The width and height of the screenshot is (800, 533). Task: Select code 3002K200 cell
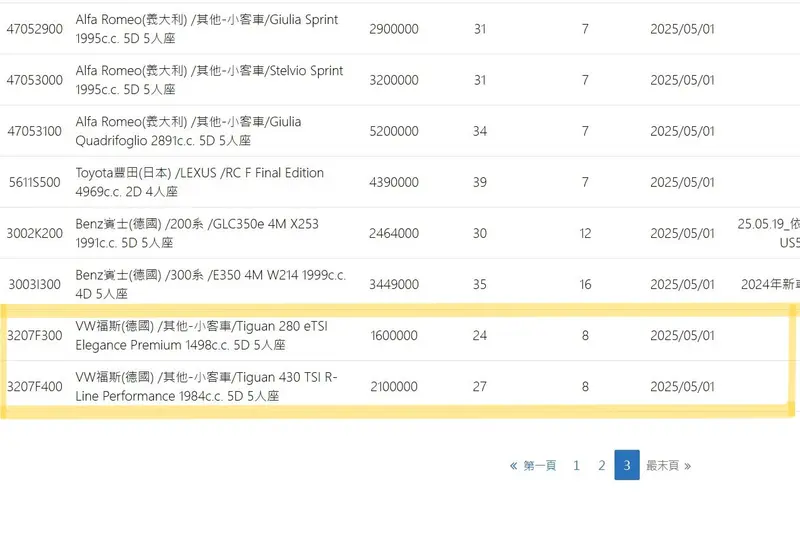pyautogui.click(x=35, y=233)
